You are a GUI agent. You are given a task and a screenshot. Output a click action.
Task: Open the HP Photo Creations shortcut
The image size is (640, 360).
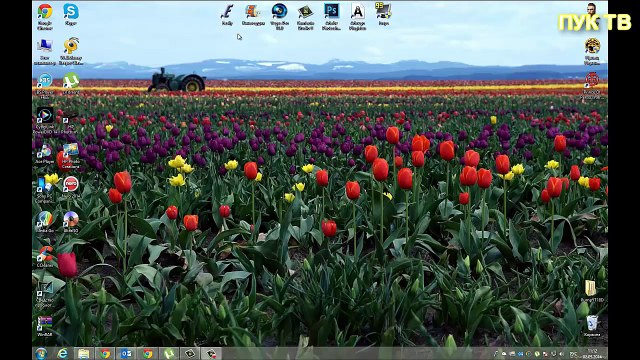tap(71, 155)
